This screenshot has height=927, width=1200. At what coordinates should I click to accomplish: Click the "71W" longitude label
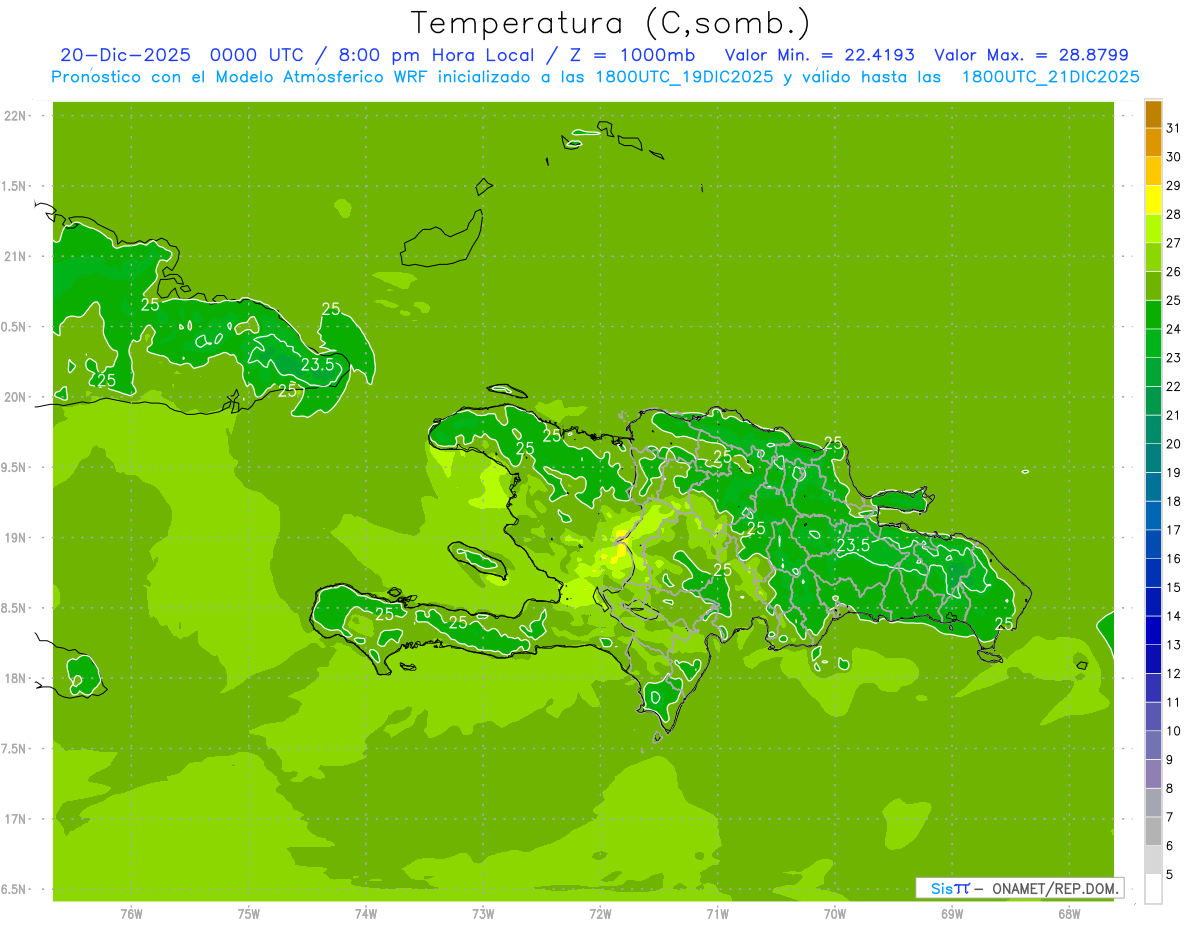pos(717,913)
